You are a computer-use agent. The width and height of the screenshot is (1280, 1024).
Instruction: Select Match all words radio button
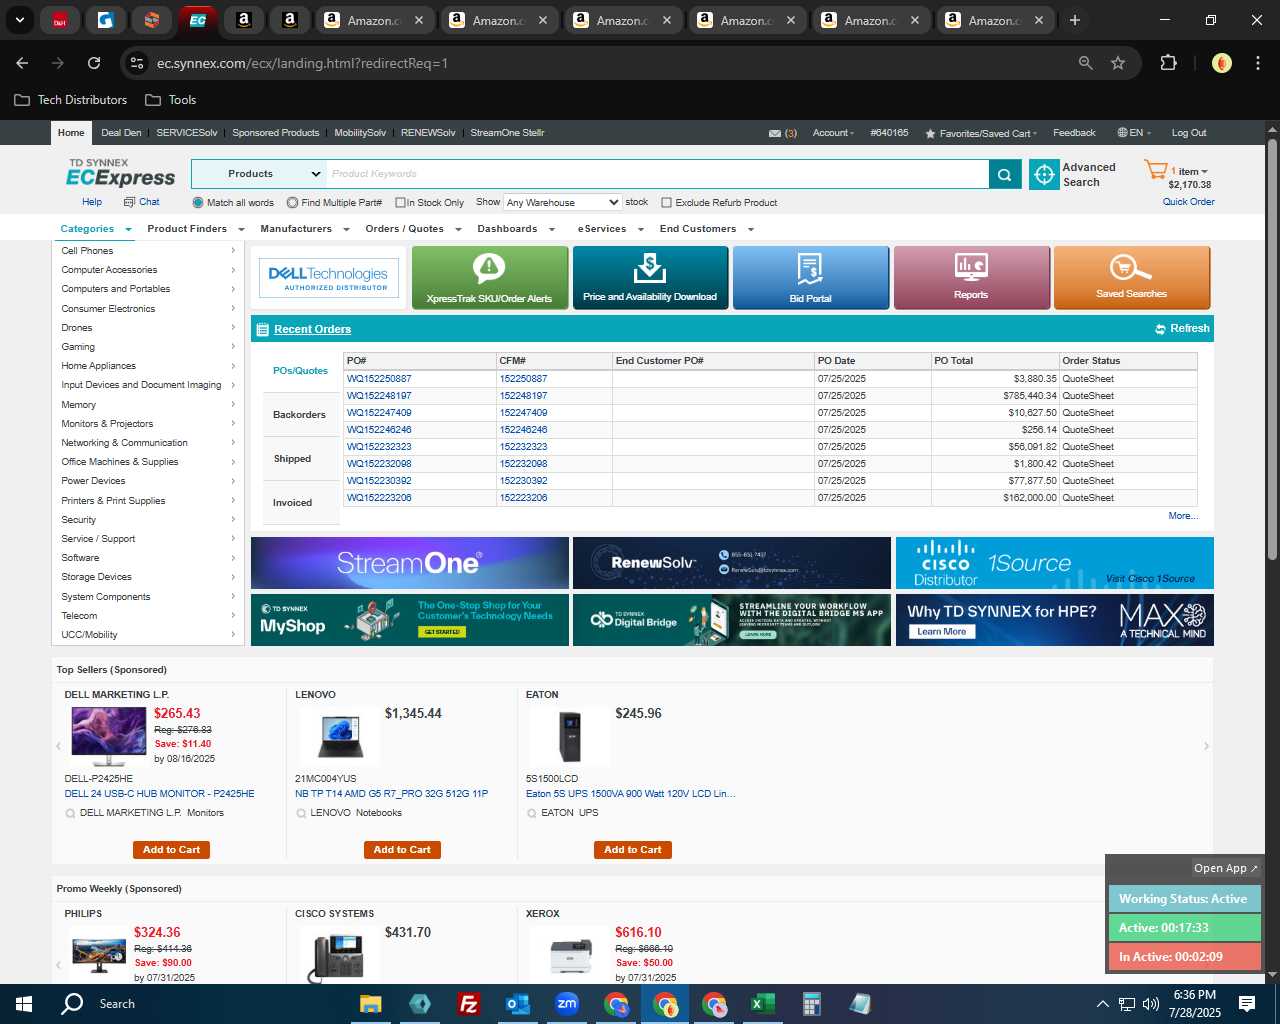tap(198, 203)
